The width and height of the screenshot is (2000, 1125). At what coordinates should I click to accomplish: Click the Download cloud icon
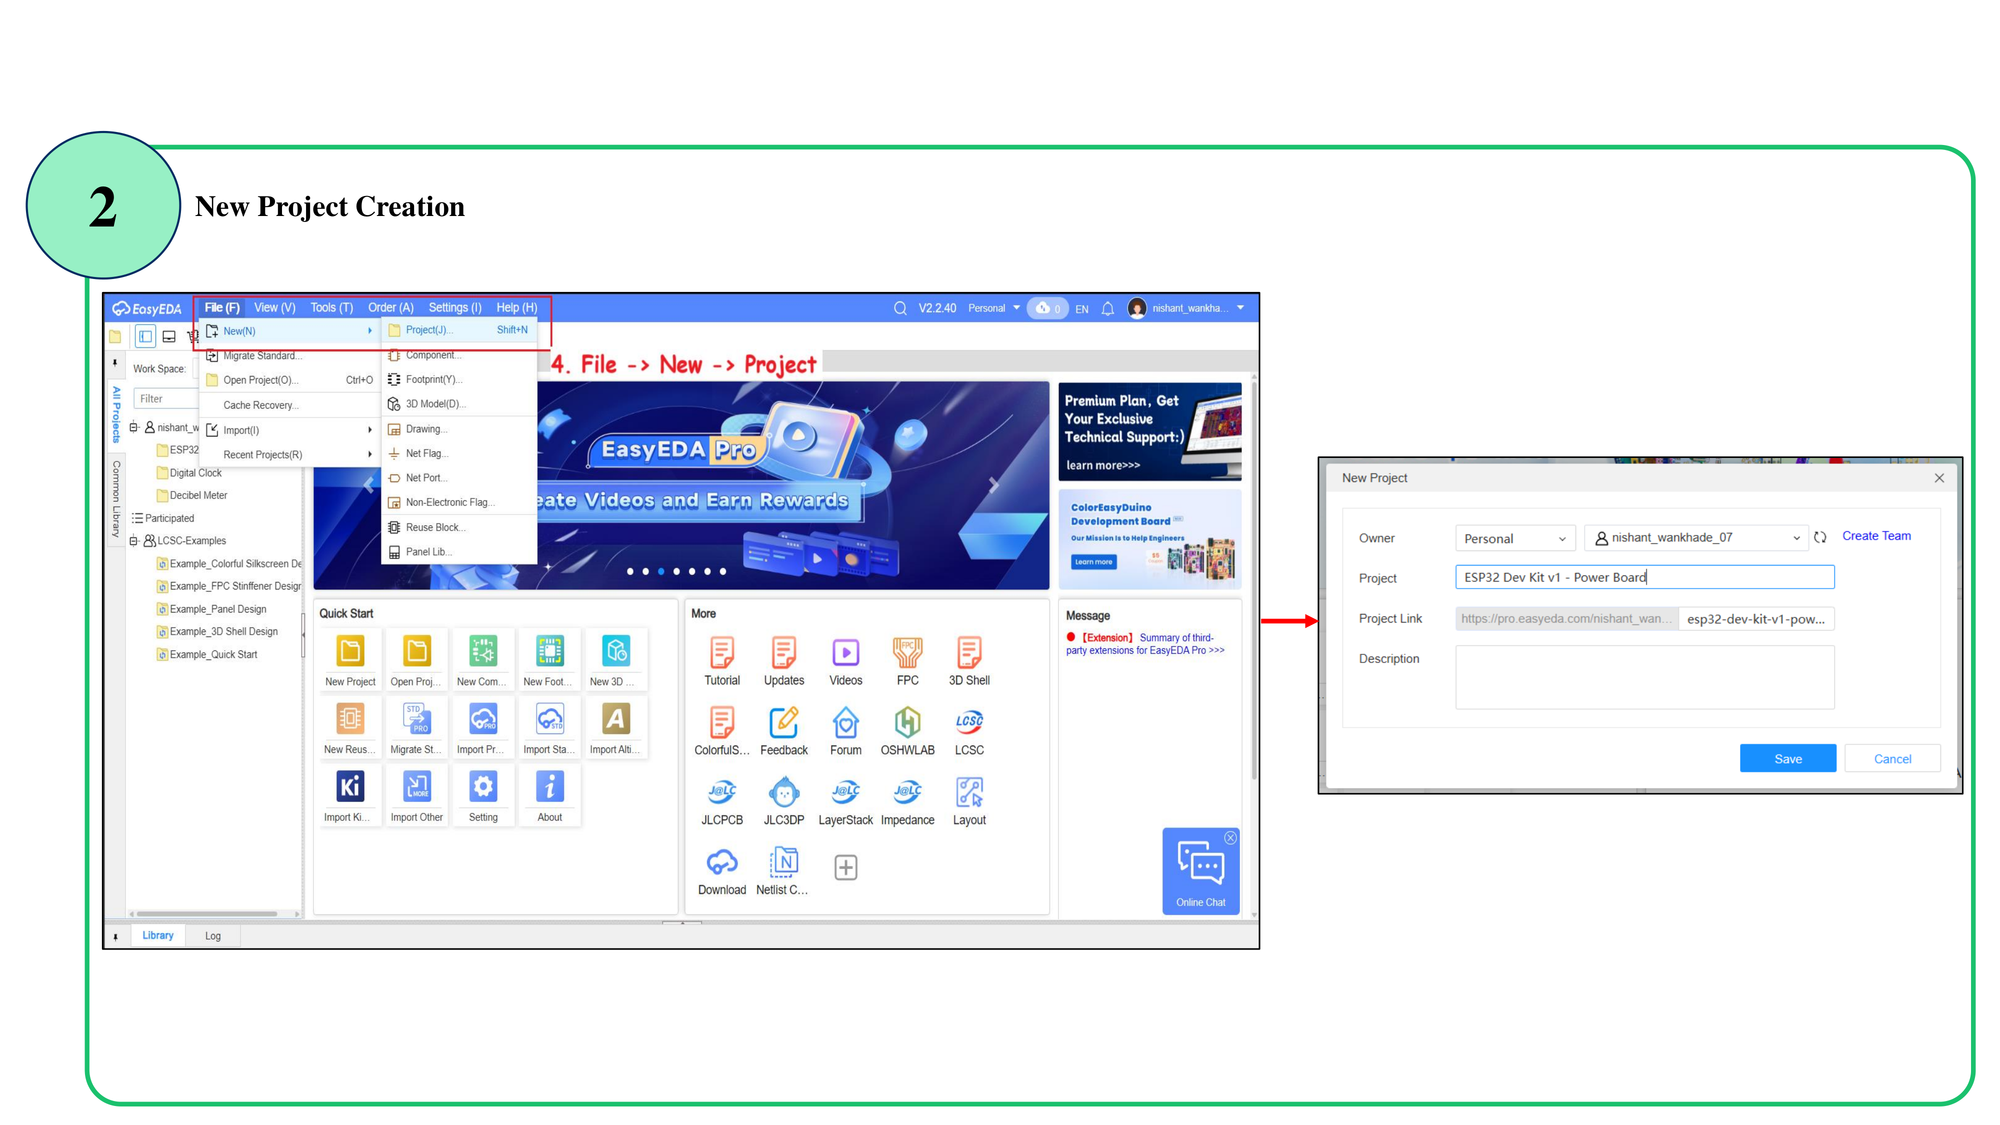click(722, 862)
